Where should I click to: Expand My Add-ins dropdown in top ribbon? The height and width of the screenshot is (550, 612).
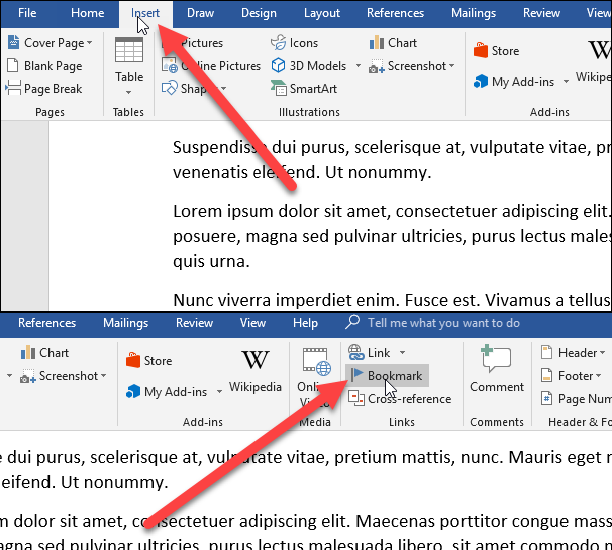(566, 82)
